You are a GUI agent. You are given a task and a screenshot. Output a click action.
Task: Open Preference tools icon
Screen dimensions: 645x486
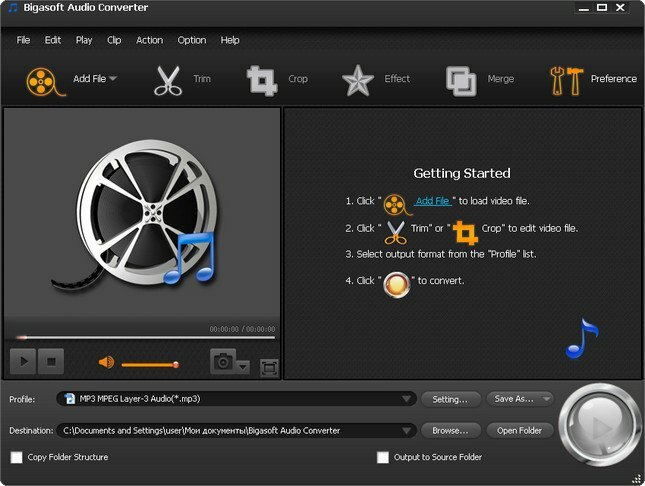[x=565, y=80]
